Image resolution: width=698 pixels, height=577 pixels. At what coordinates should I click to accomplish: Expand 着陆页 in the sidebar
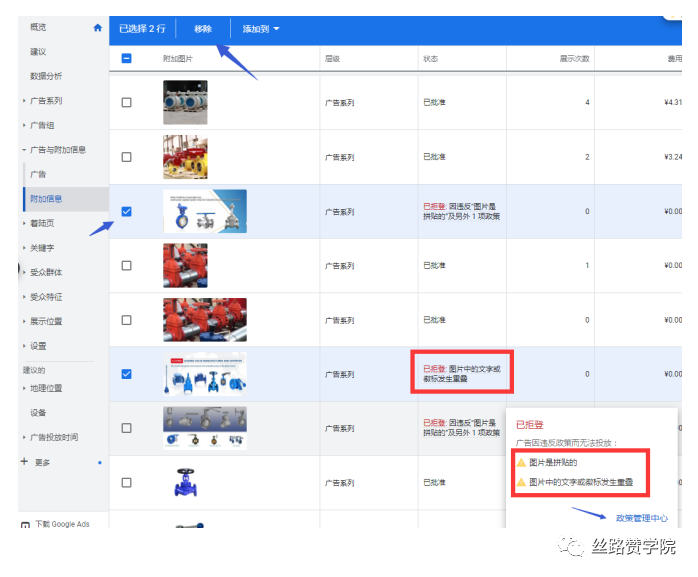(x=24, y=223)
